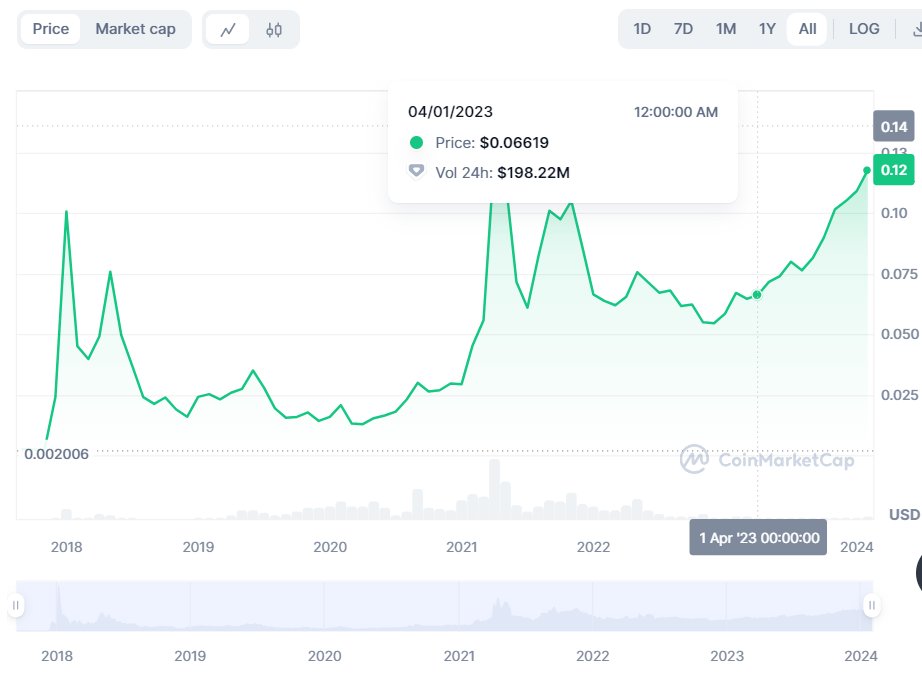Switch to the line chart view icon
The width and height of the screenshot is (922, 689).
[x=228, y=29]
